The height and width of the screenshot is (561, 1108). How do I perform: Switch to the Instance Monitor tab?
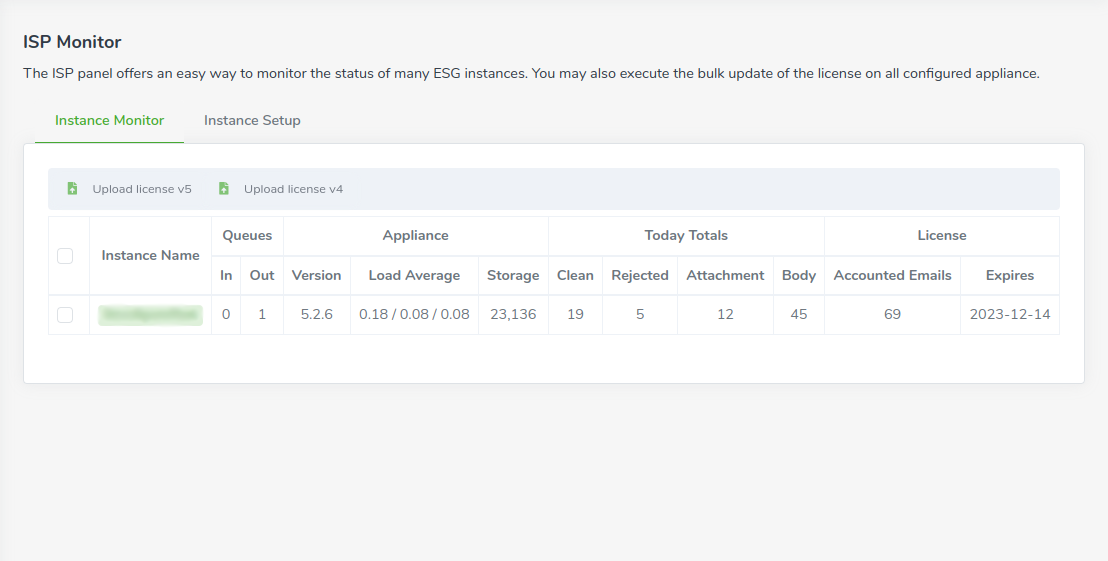[x=110, y=120]
